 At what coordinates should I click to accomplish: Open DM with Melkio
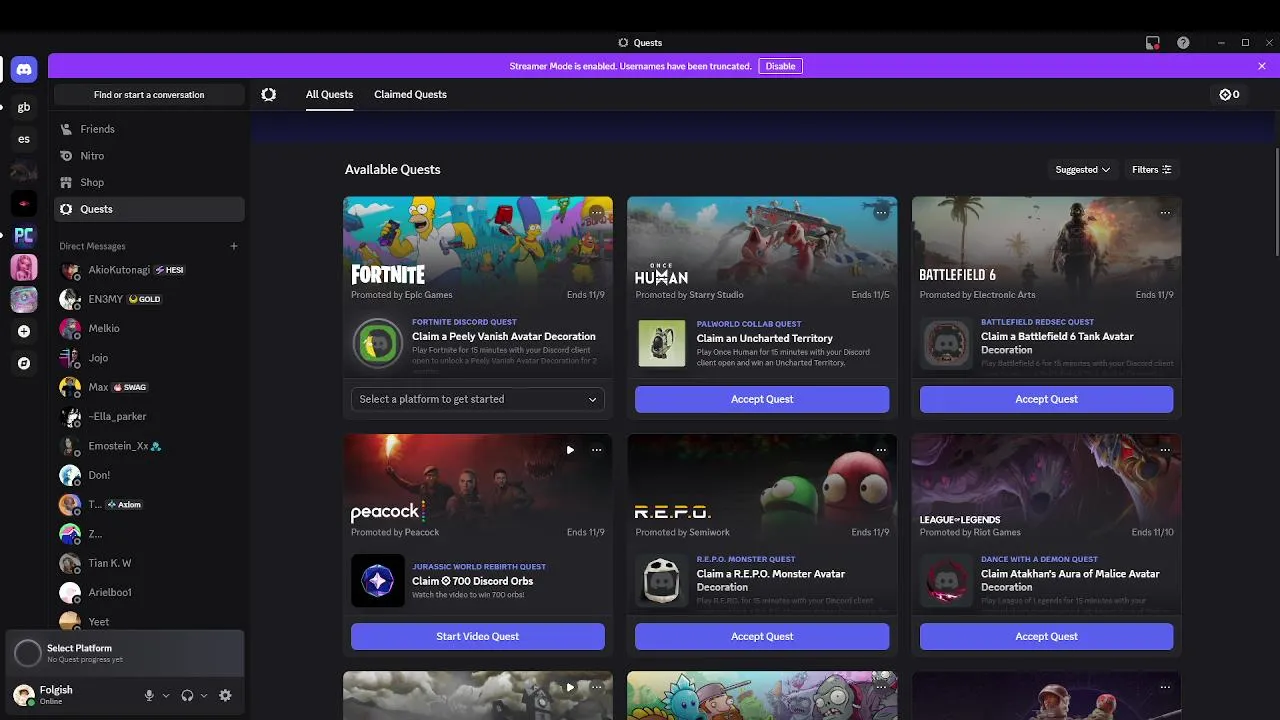149,328
